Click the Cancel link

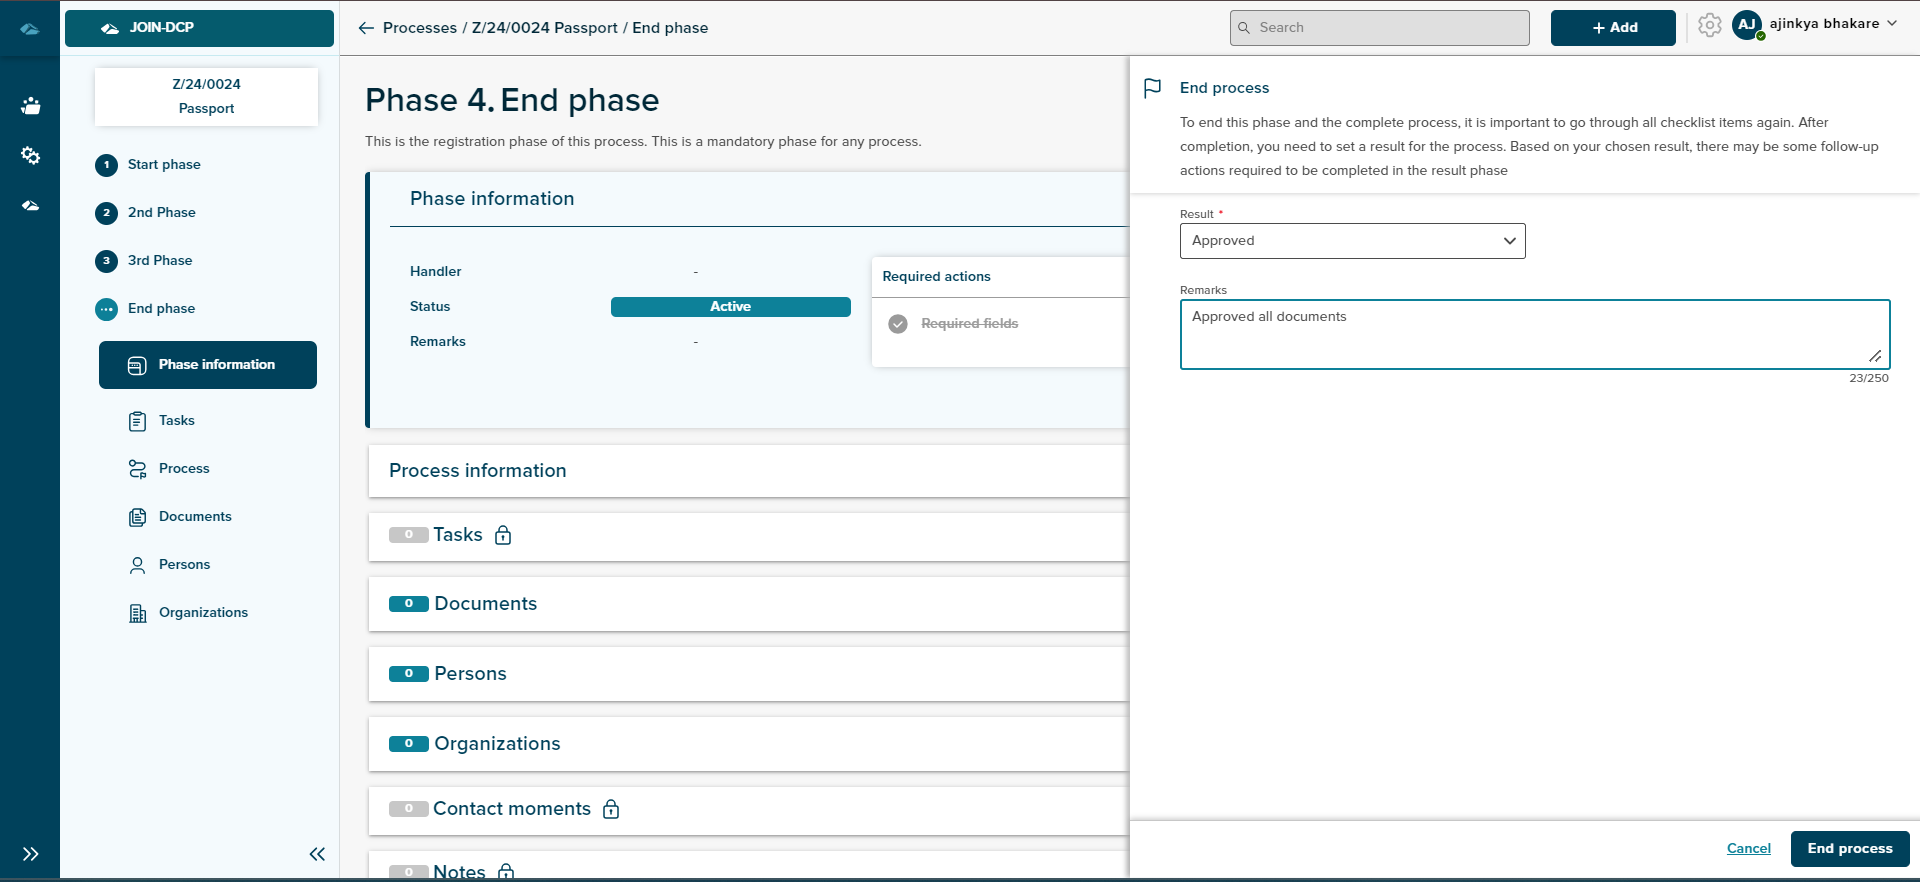click(x=1748, y=849)
